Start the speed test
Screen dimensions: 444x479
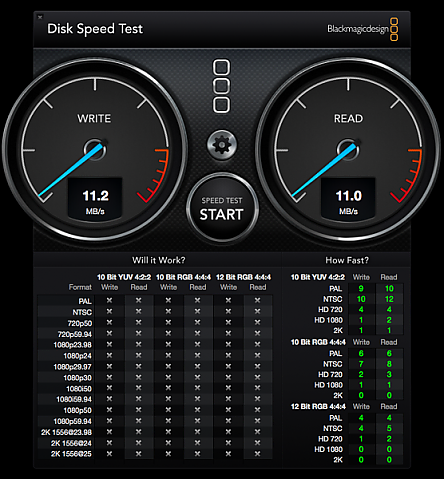point(222,208)
